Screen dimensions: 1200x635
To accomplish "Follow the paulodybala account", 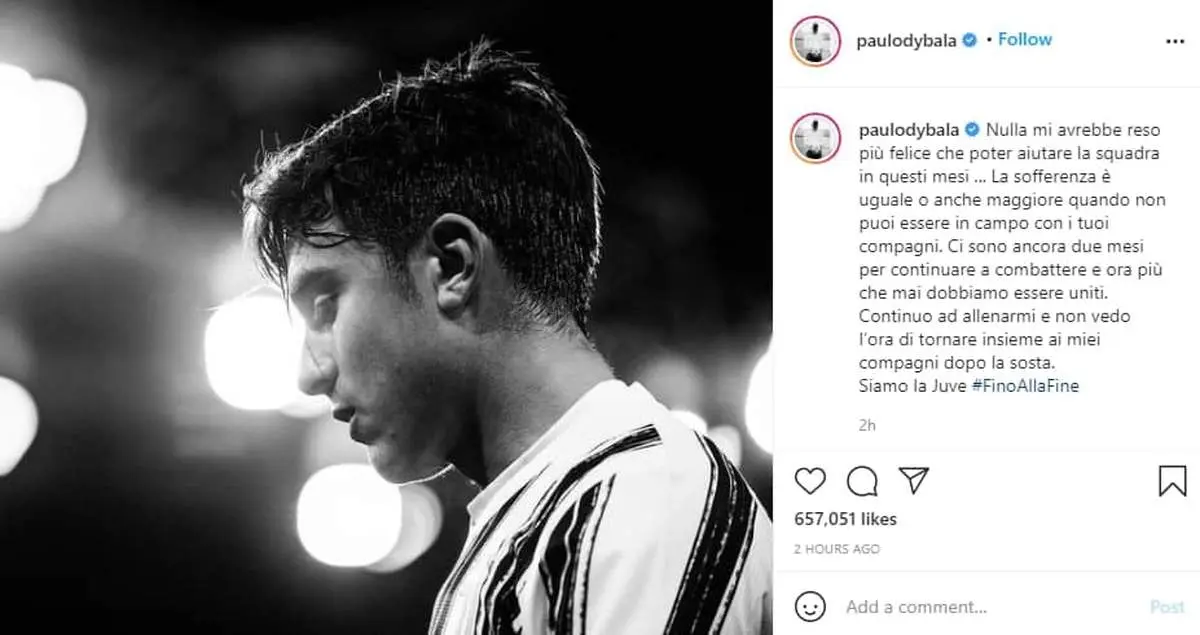I will 1025,40.
